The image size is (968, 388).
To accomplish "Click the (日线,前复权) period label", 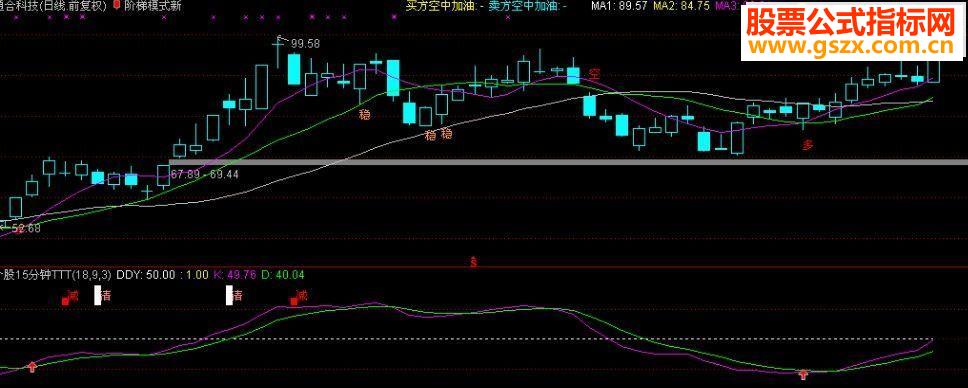I will coord(73,6).
